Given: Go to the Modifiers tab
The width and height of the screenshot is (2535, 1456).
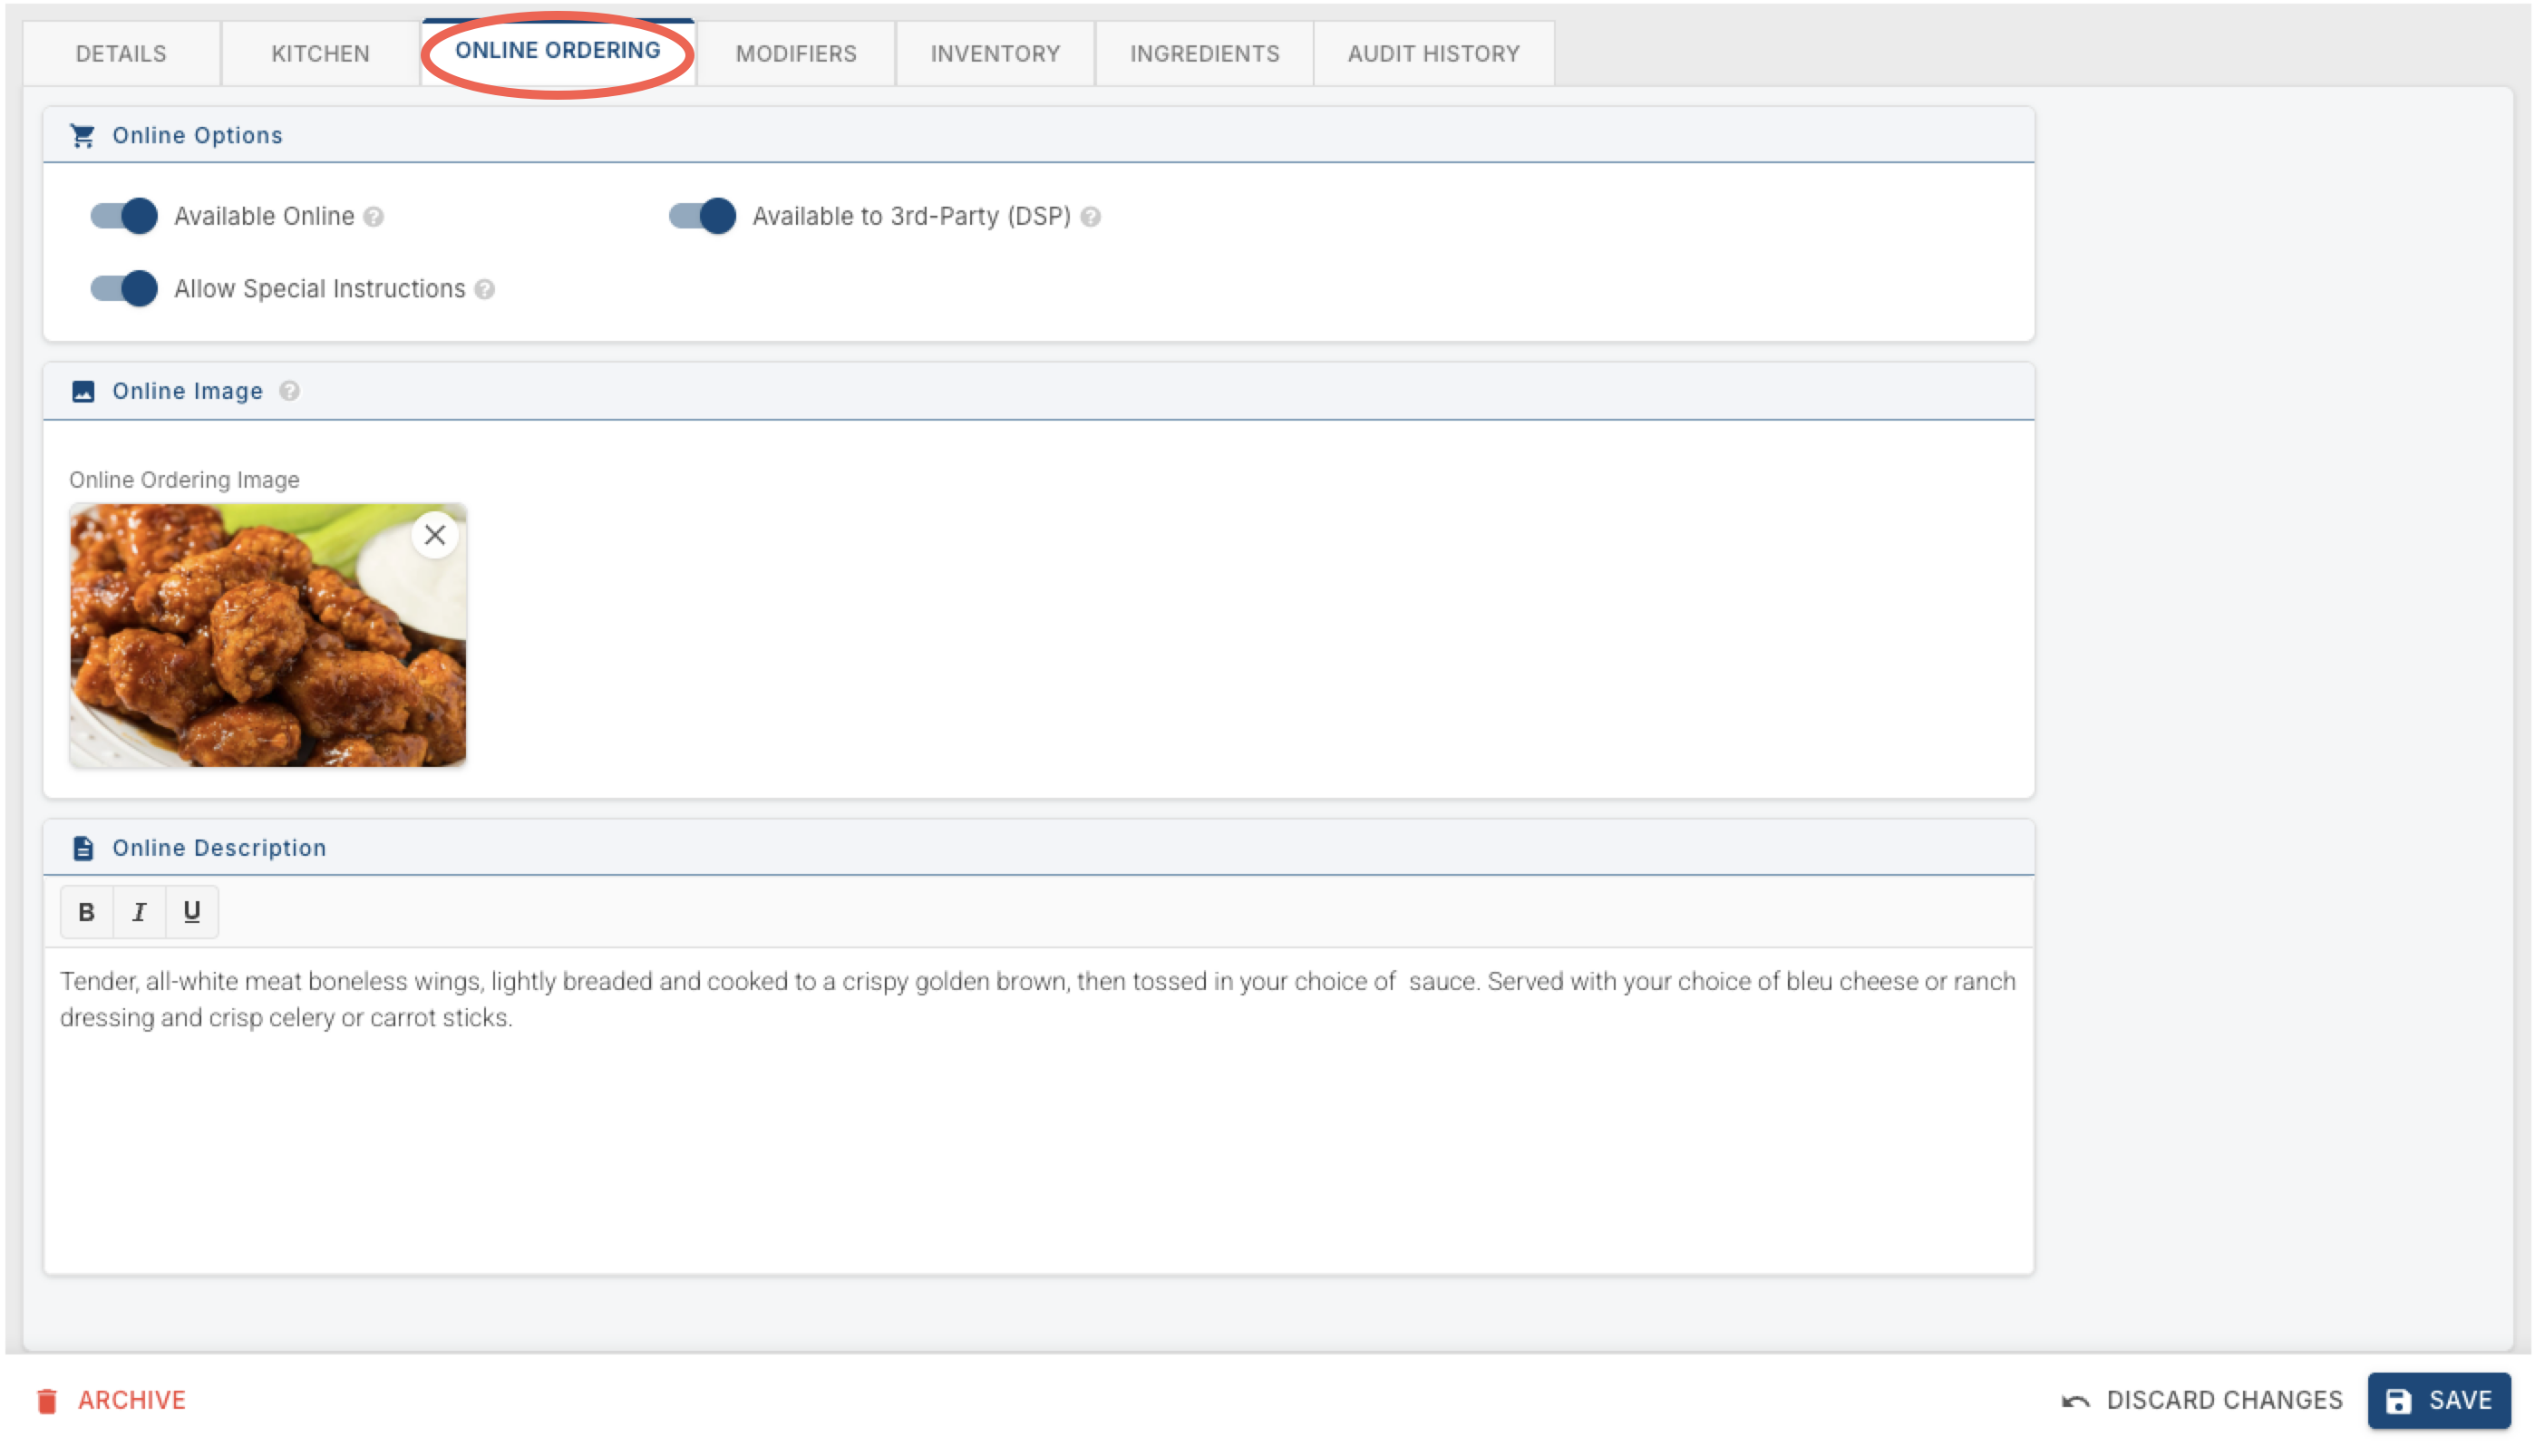Looking at the screenshot, I should click(796, 53).
